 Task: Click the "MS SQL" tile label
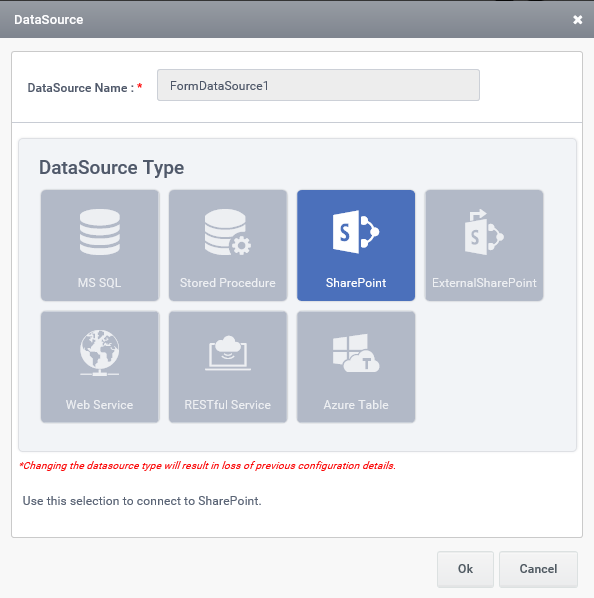point(100,283)
